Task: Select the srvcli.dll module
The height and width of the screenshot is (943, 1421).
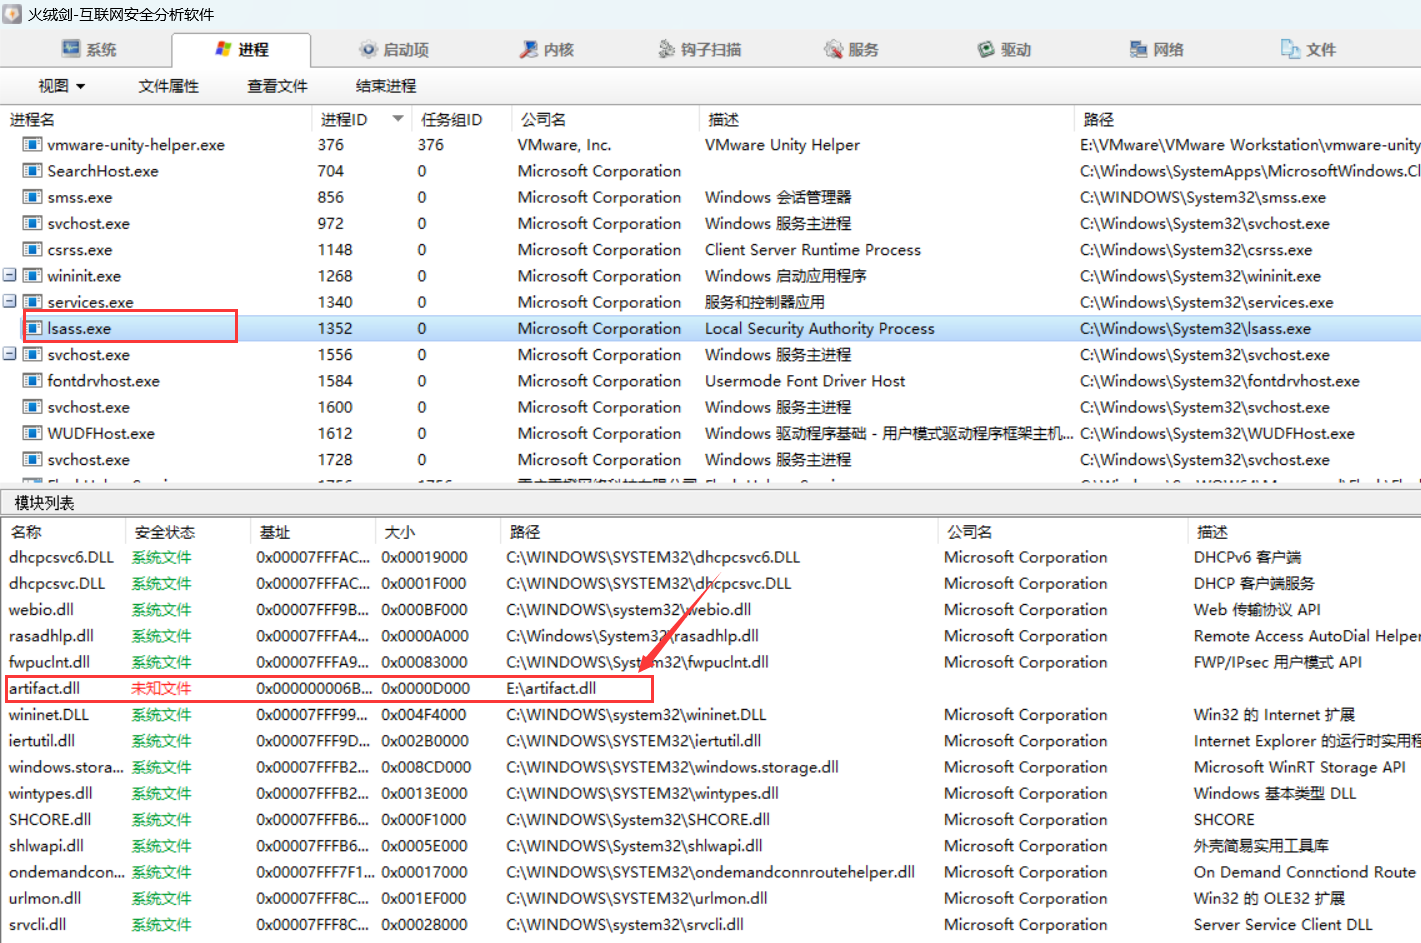Action: pyautogui.click(x=37, y=924)
